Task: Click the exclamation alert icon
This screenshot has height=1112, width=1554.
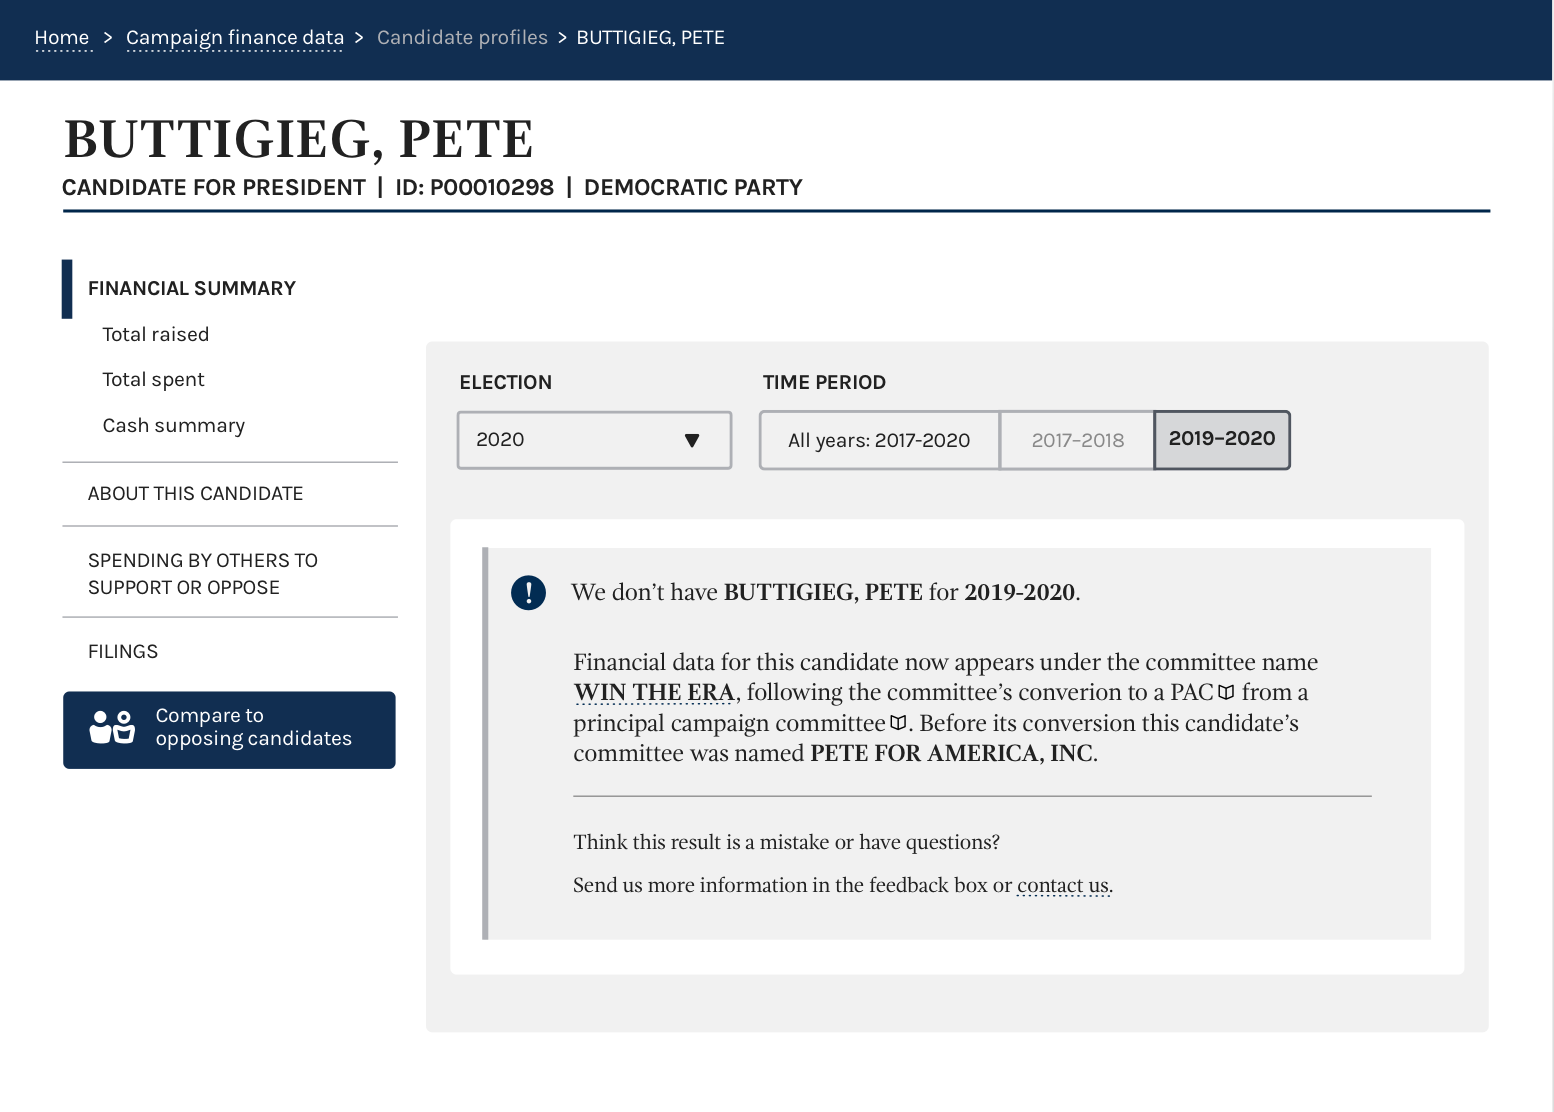Action: [528, 592]
